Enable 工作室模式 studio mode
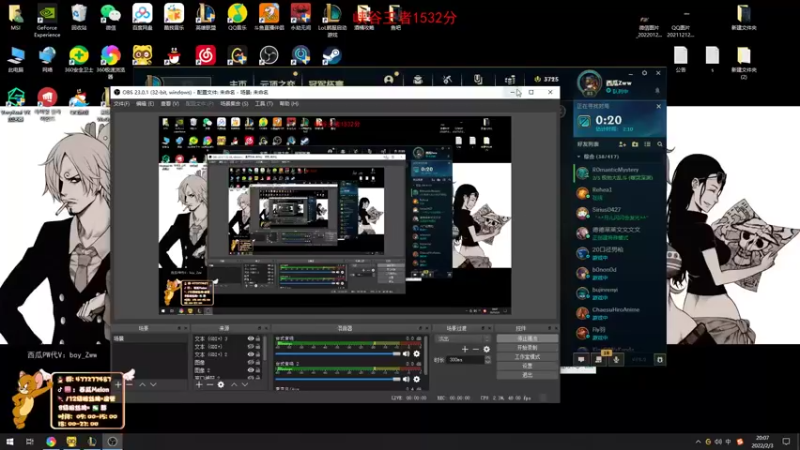Viewport: 800px width, 450px height. click(x=527, y=357)
